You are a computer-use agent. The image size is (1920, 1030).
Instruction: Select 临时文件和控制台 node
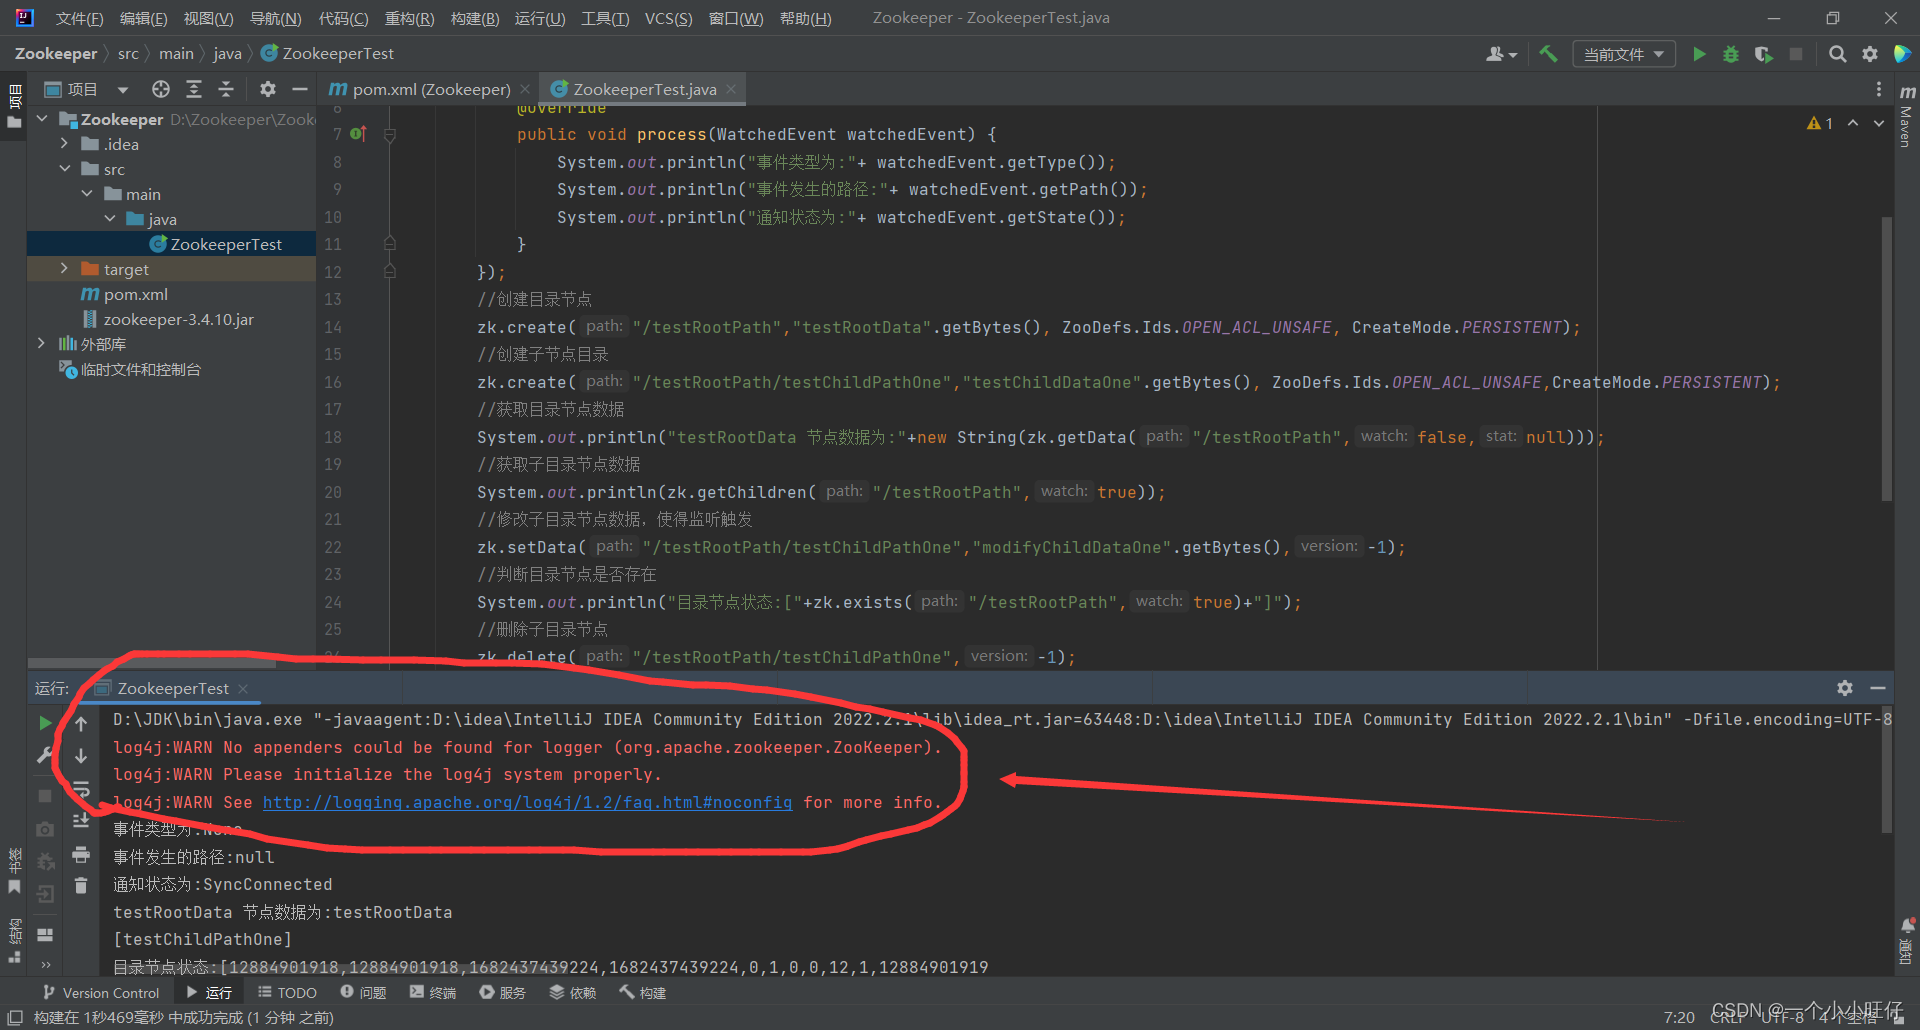[x=130, y=369]
